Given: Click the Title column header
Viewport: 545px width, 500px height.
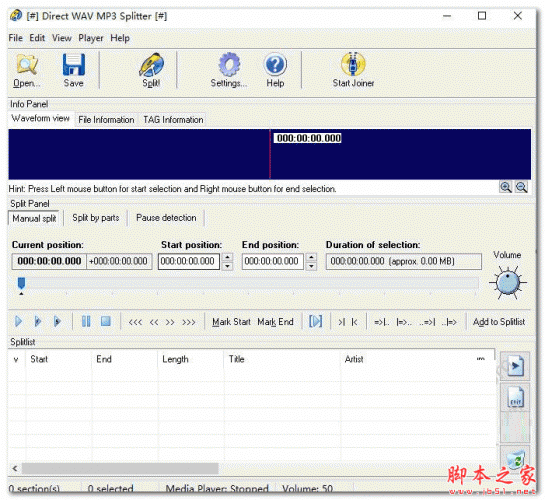Looking at the screenshot, I should 282,359.
